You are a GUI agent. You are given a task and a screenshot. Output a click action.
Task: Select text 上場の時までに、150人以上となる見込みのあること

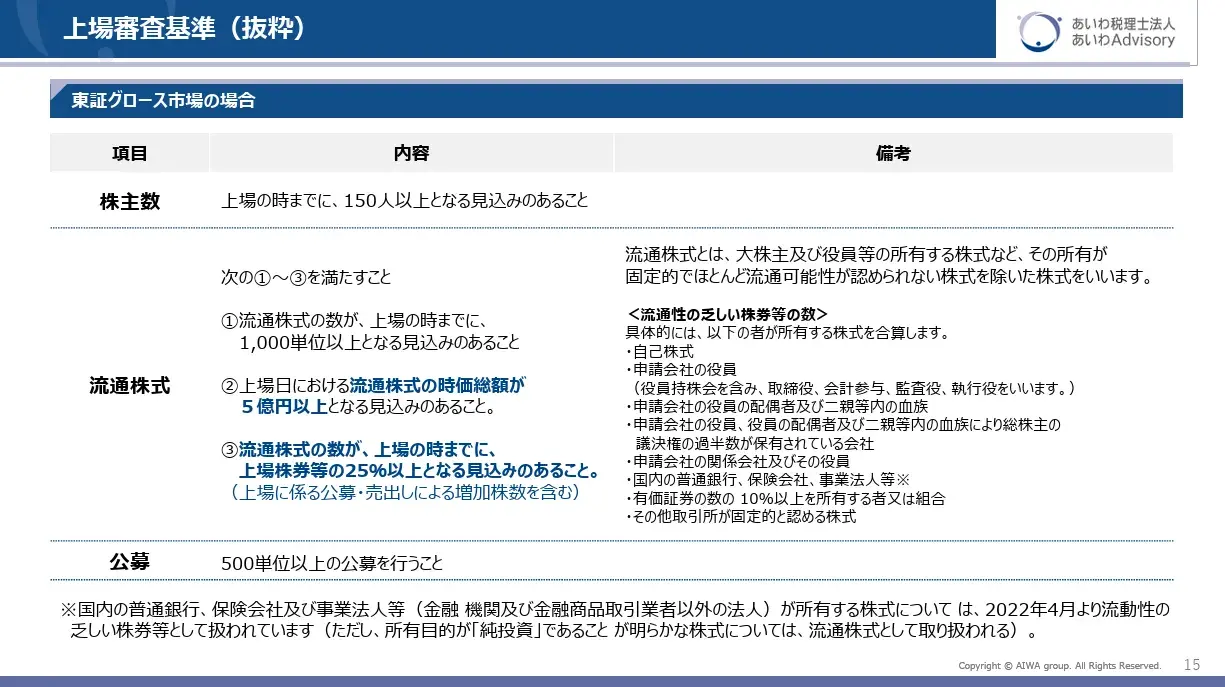point(405,201)
